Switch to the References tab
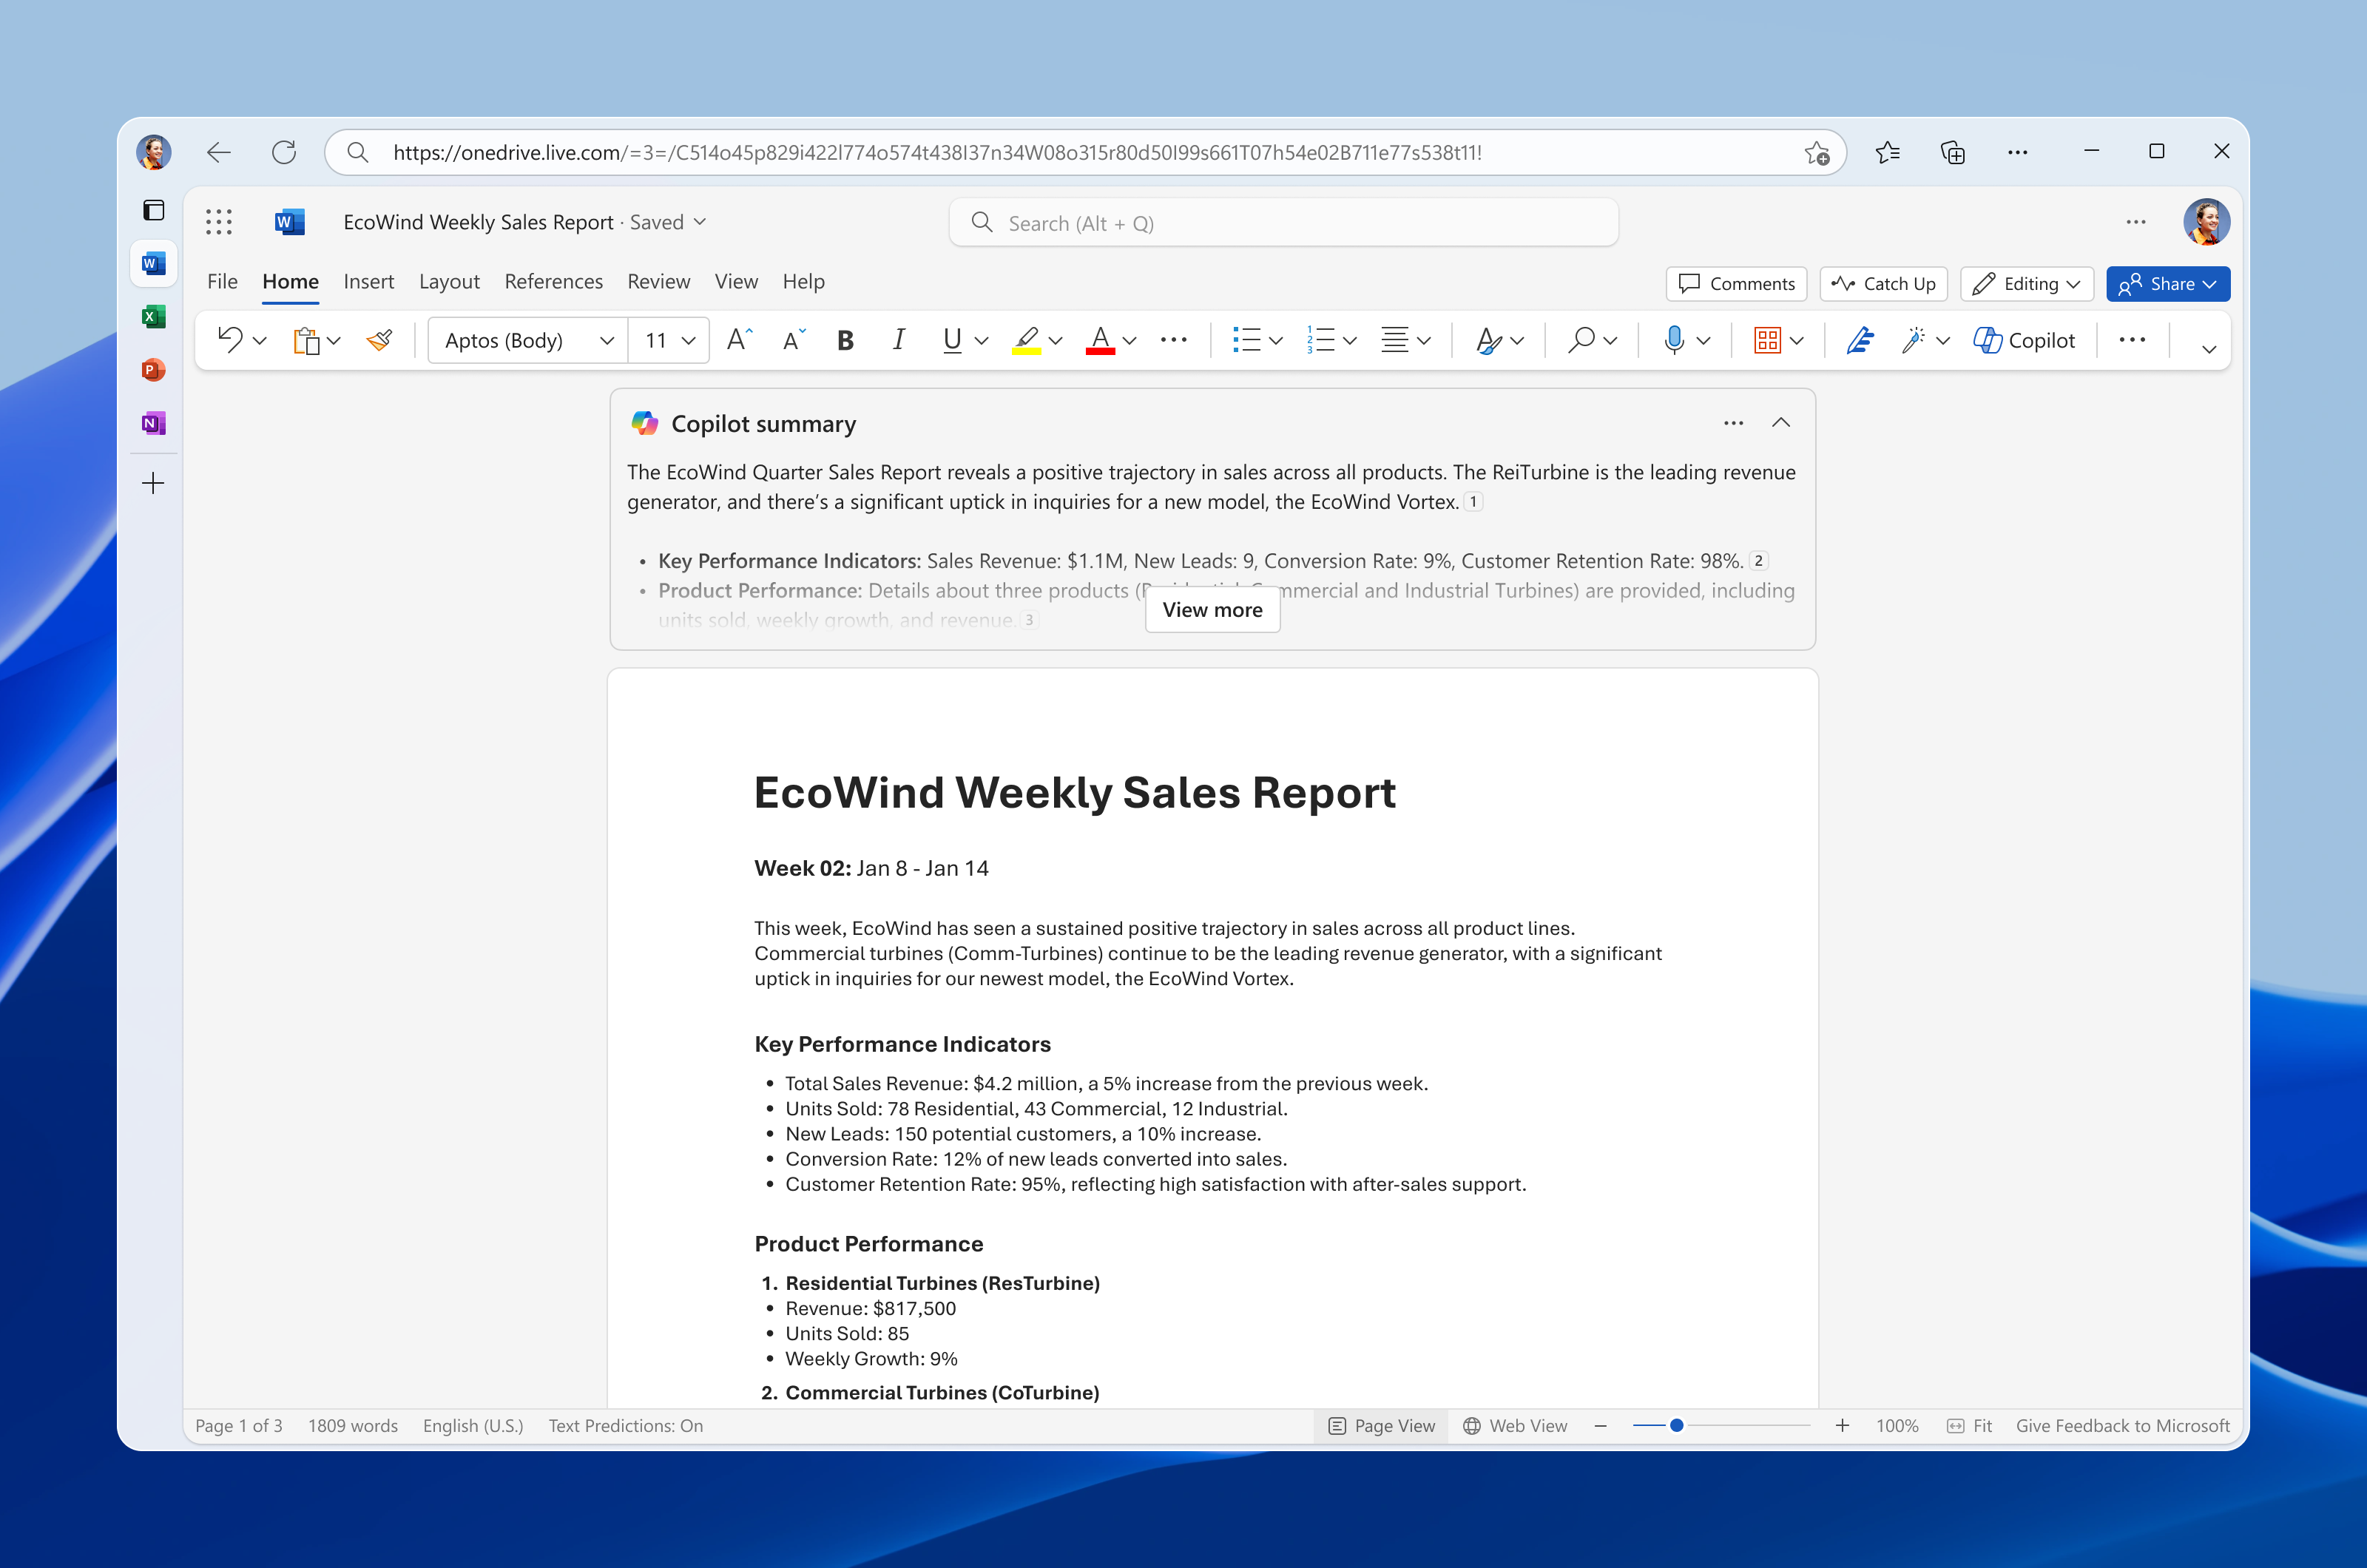The height and width of the screenshot is (1568, 2367). click(553, 282)
